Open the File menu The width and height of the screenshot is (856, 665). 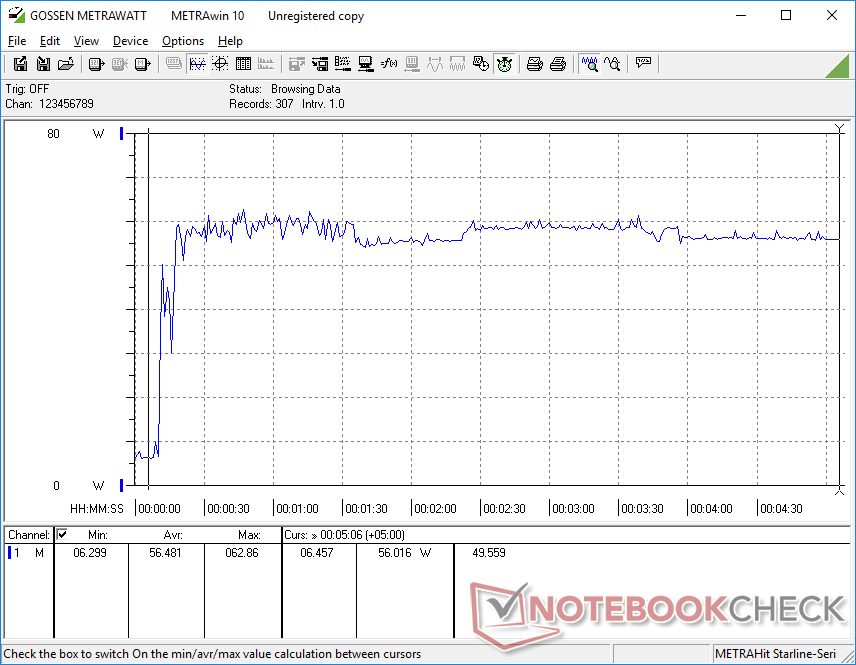(17, 41)
